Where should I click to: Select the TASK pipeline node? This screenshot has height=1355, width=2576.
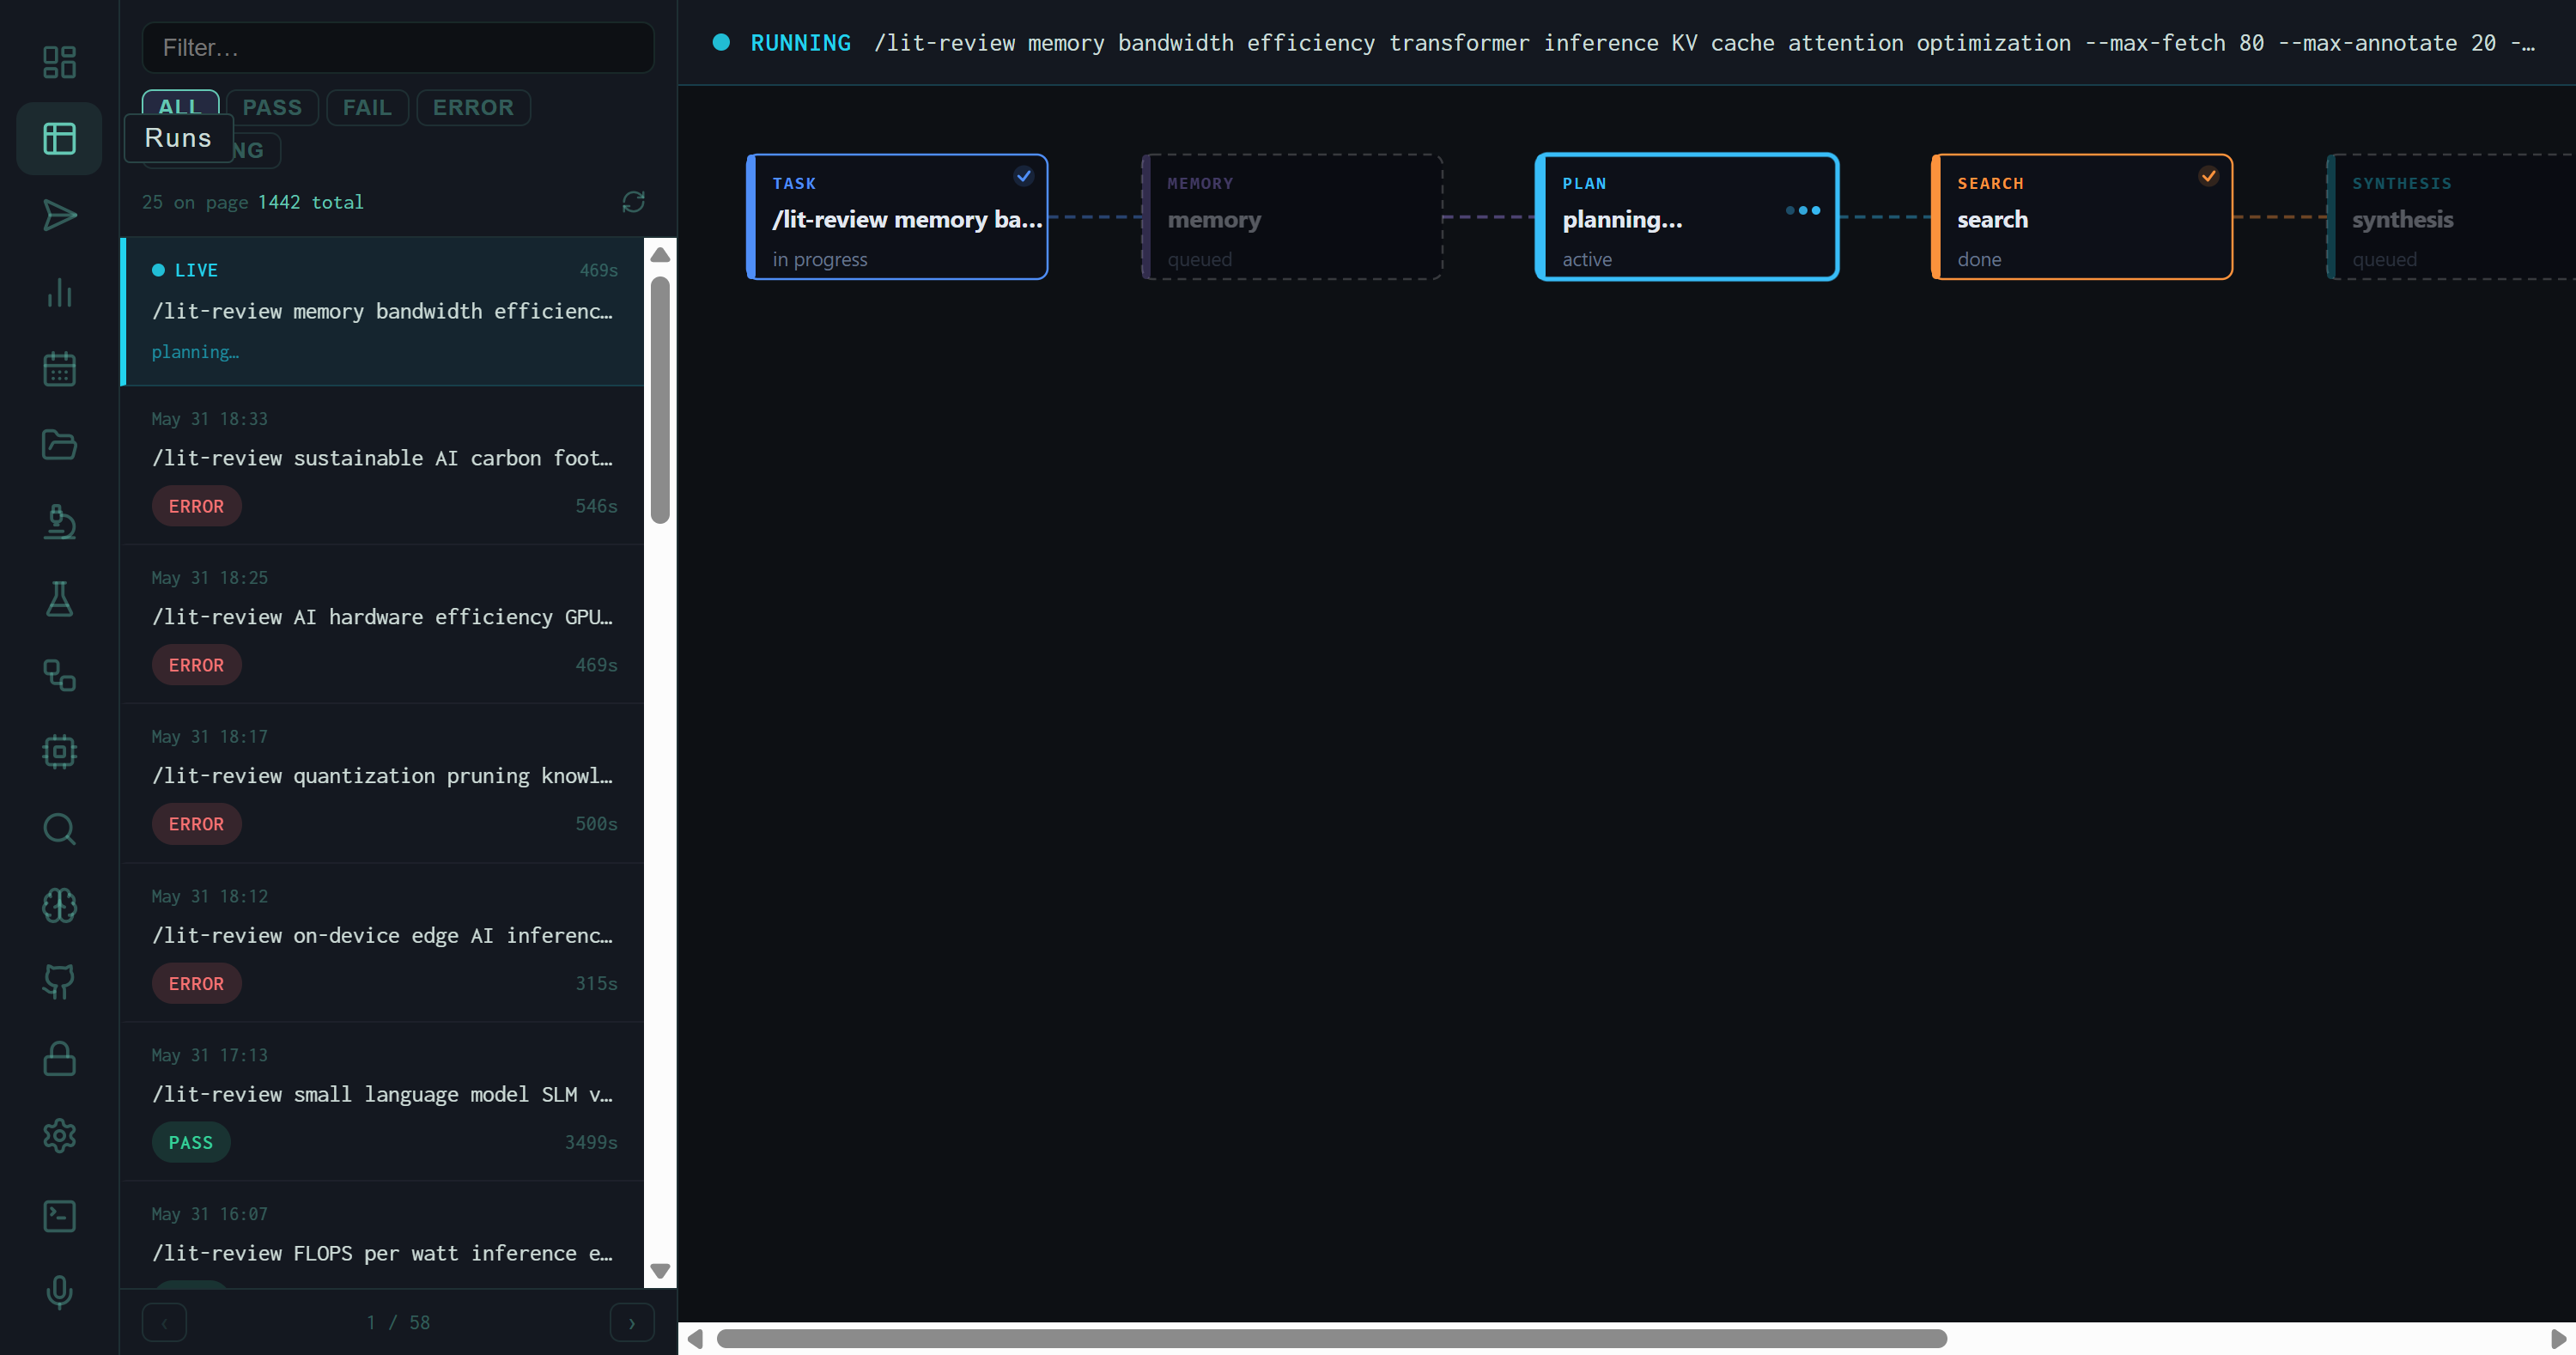[x=897, y=217]
